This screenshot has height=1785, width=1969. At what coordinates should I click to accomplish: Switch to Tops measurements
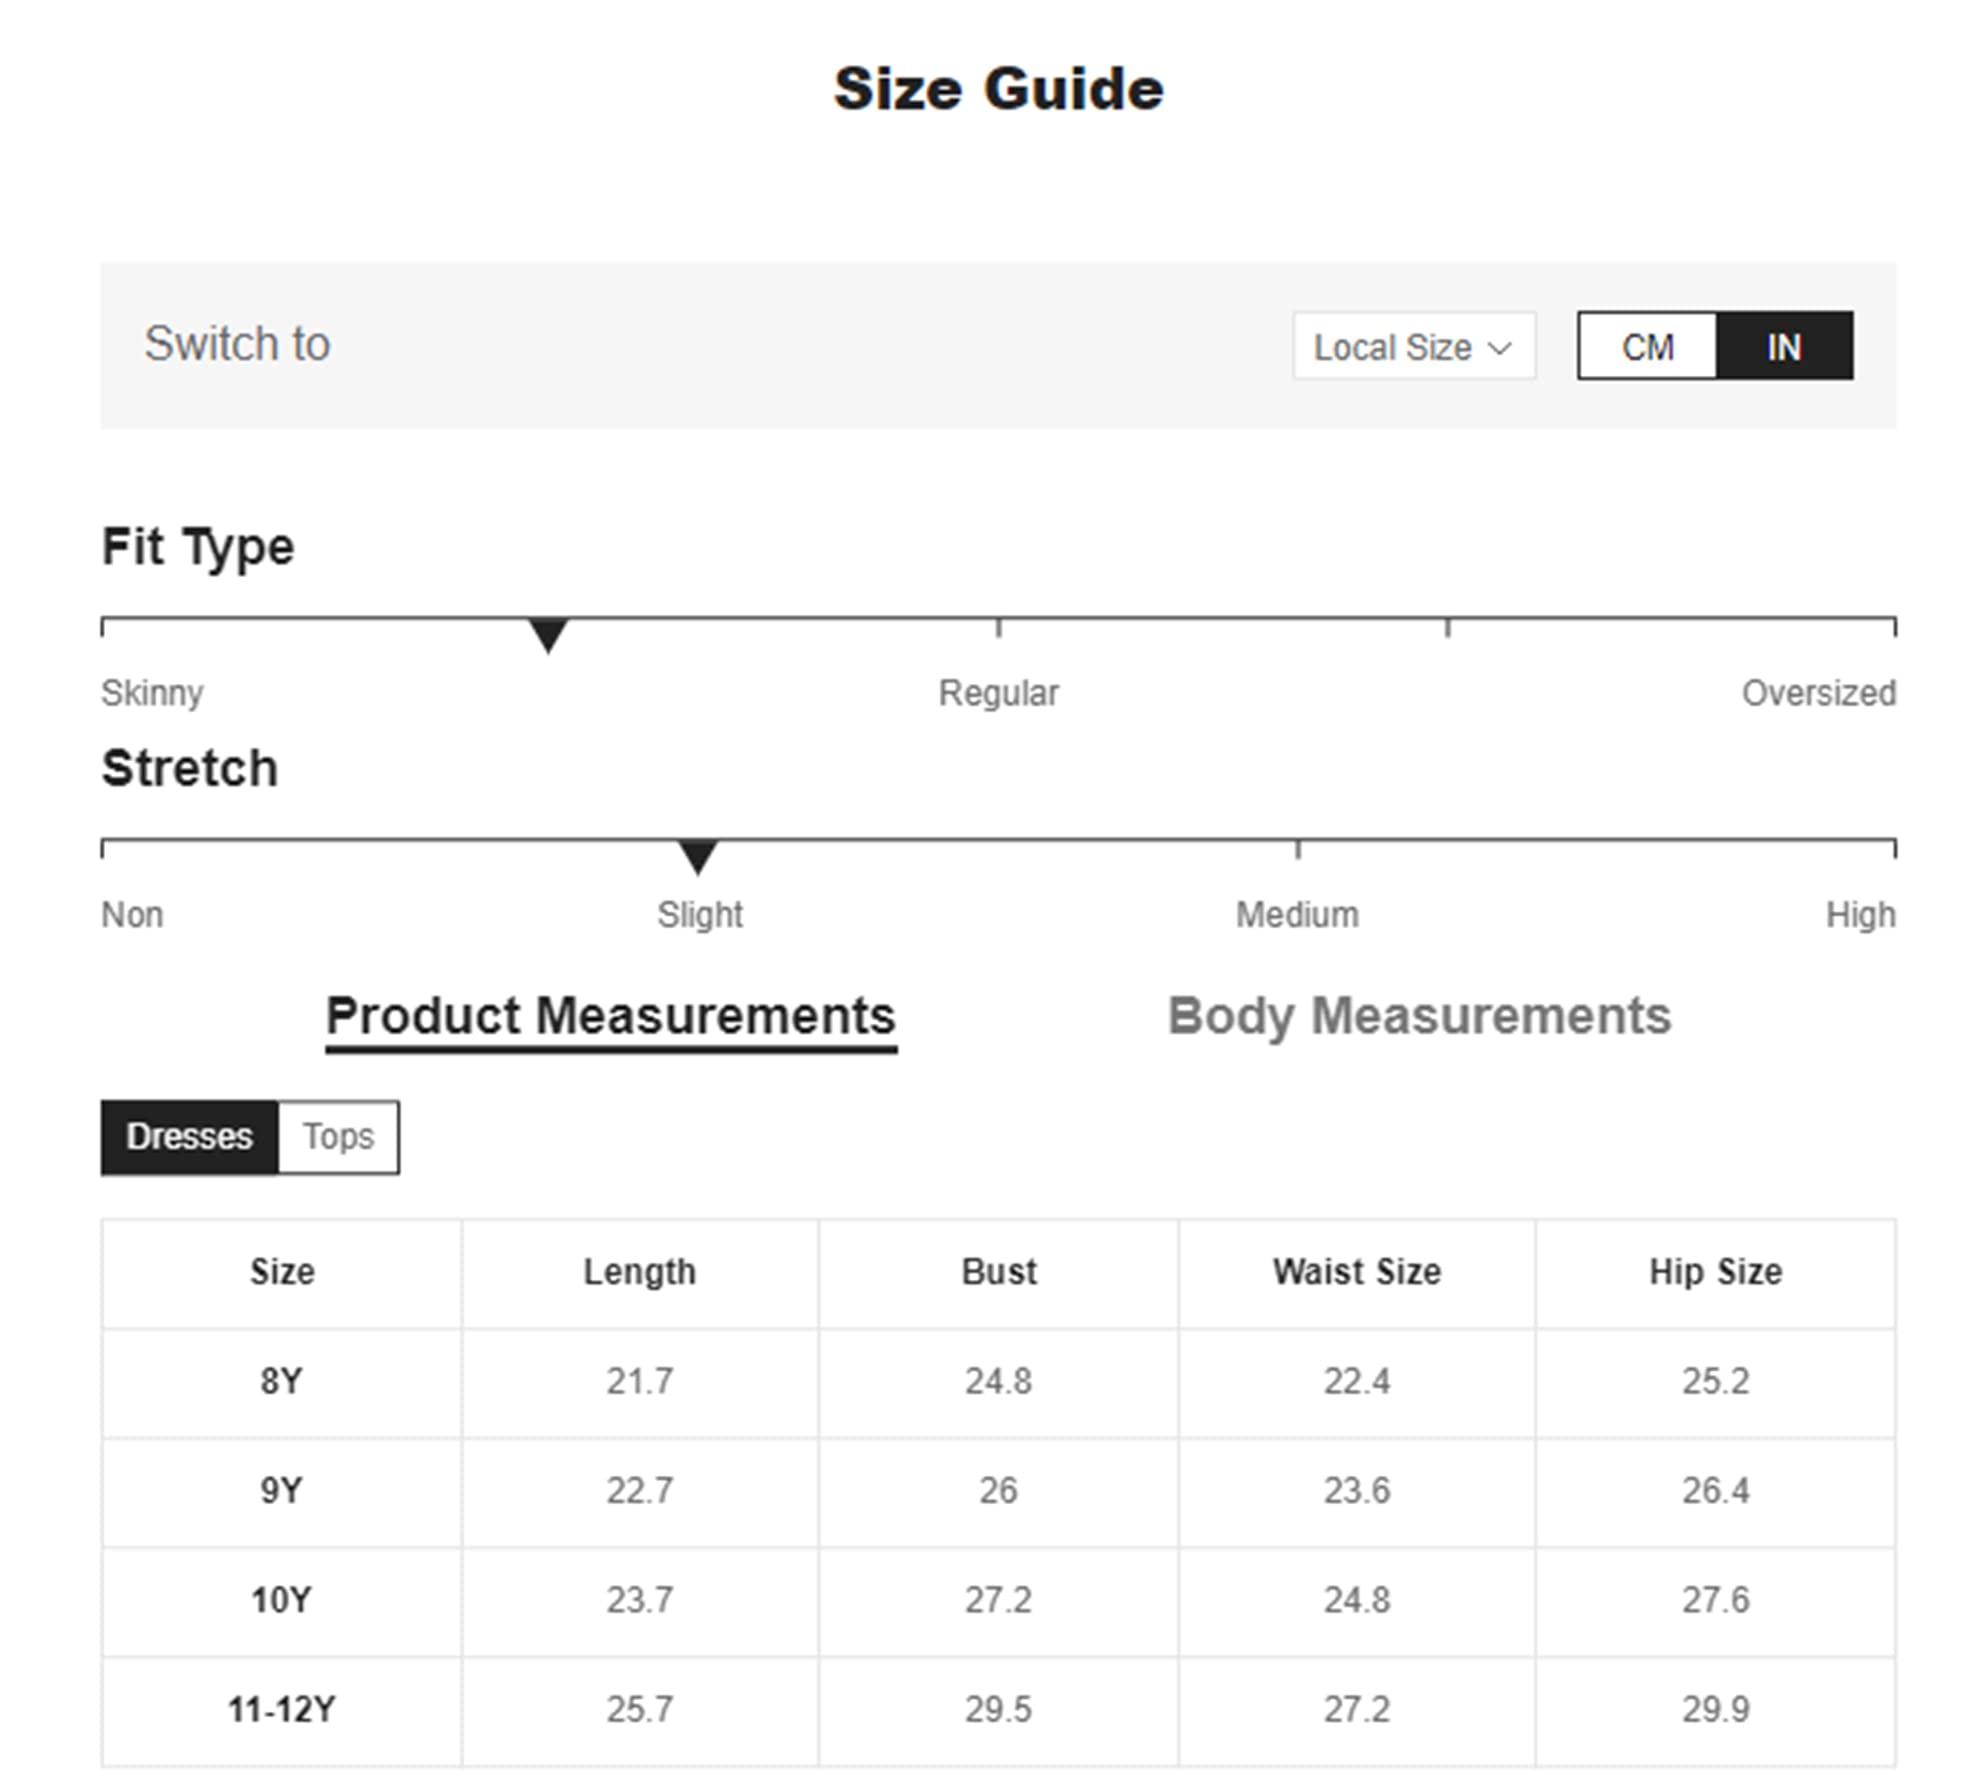pos(338,1137)
